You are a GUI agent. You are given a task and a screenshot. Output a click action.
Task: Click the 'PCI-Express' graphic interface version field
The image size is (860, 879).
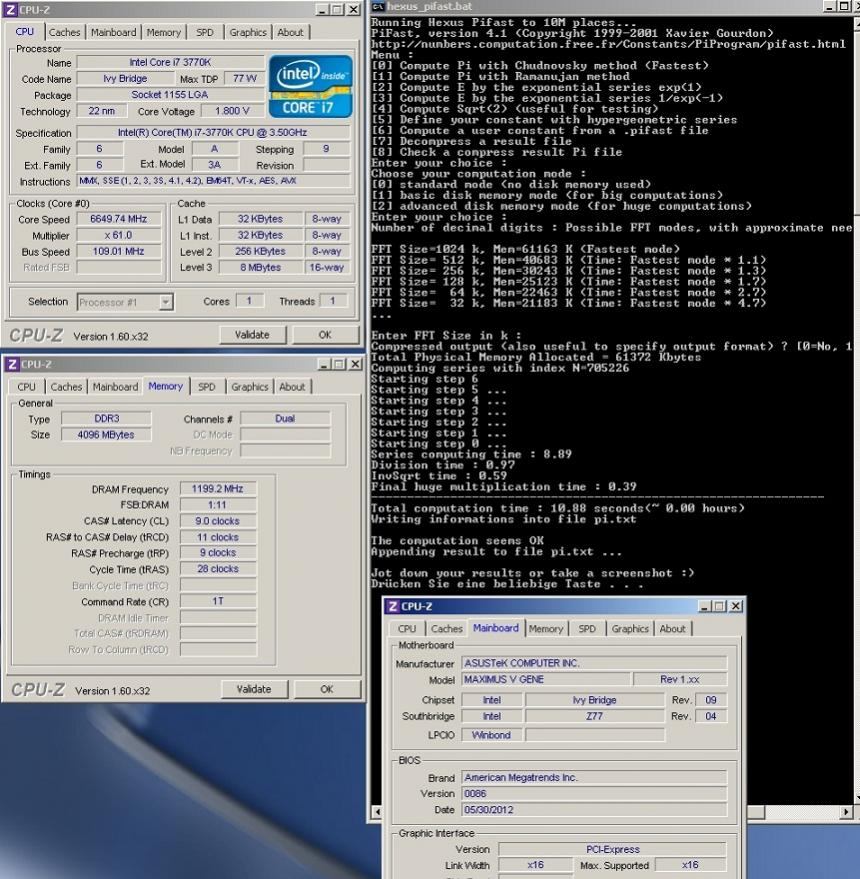pyautogui.click(x=613, y=849)
